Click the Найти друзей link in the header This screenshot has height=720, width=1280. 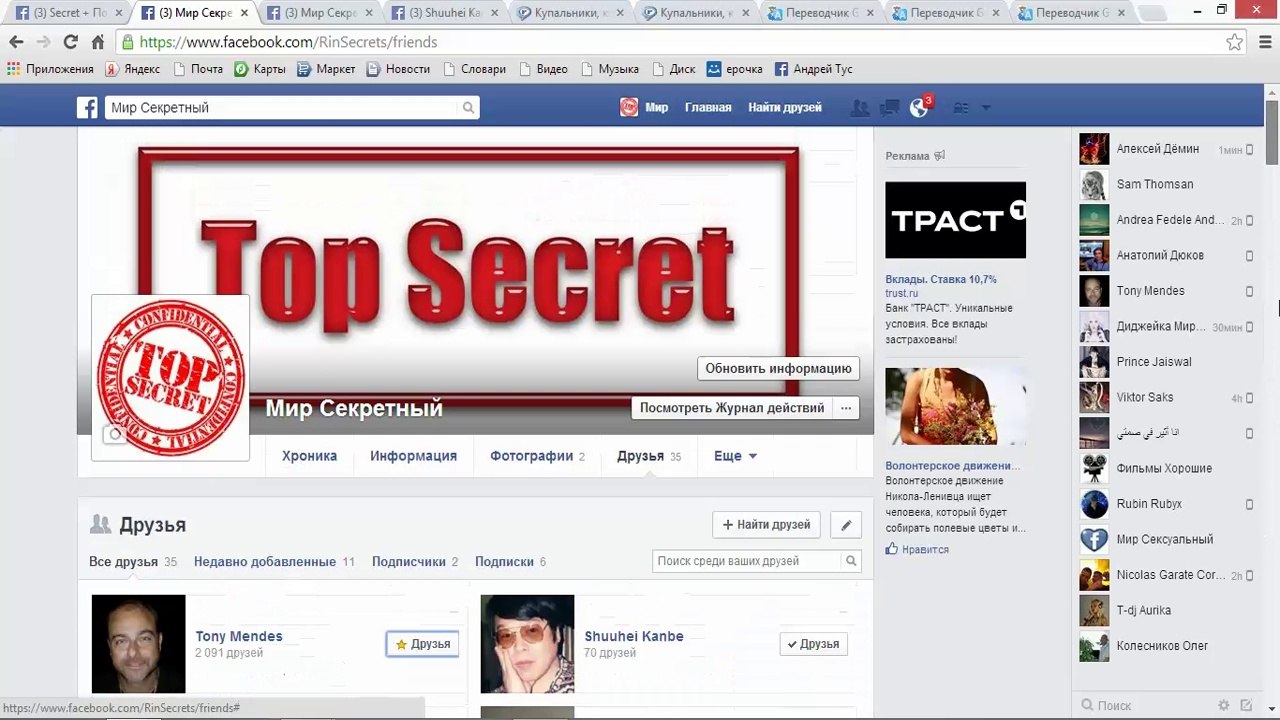785,108
